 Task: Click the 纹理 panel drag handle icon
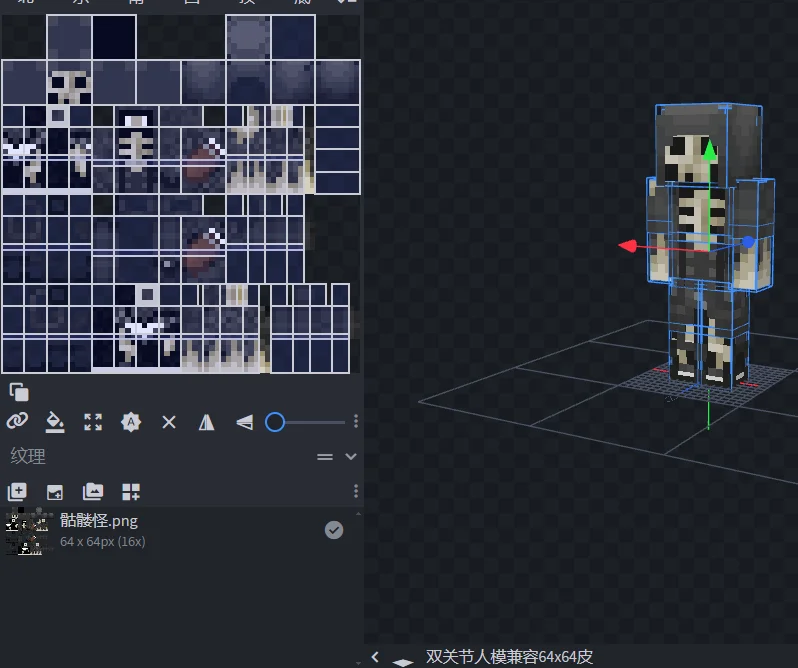tap(325, 456)
